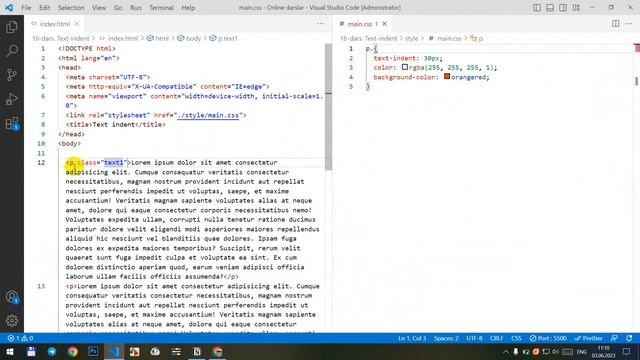Open the Selection menu
This screenshot has width=640, height=360.
pos(71,8)
